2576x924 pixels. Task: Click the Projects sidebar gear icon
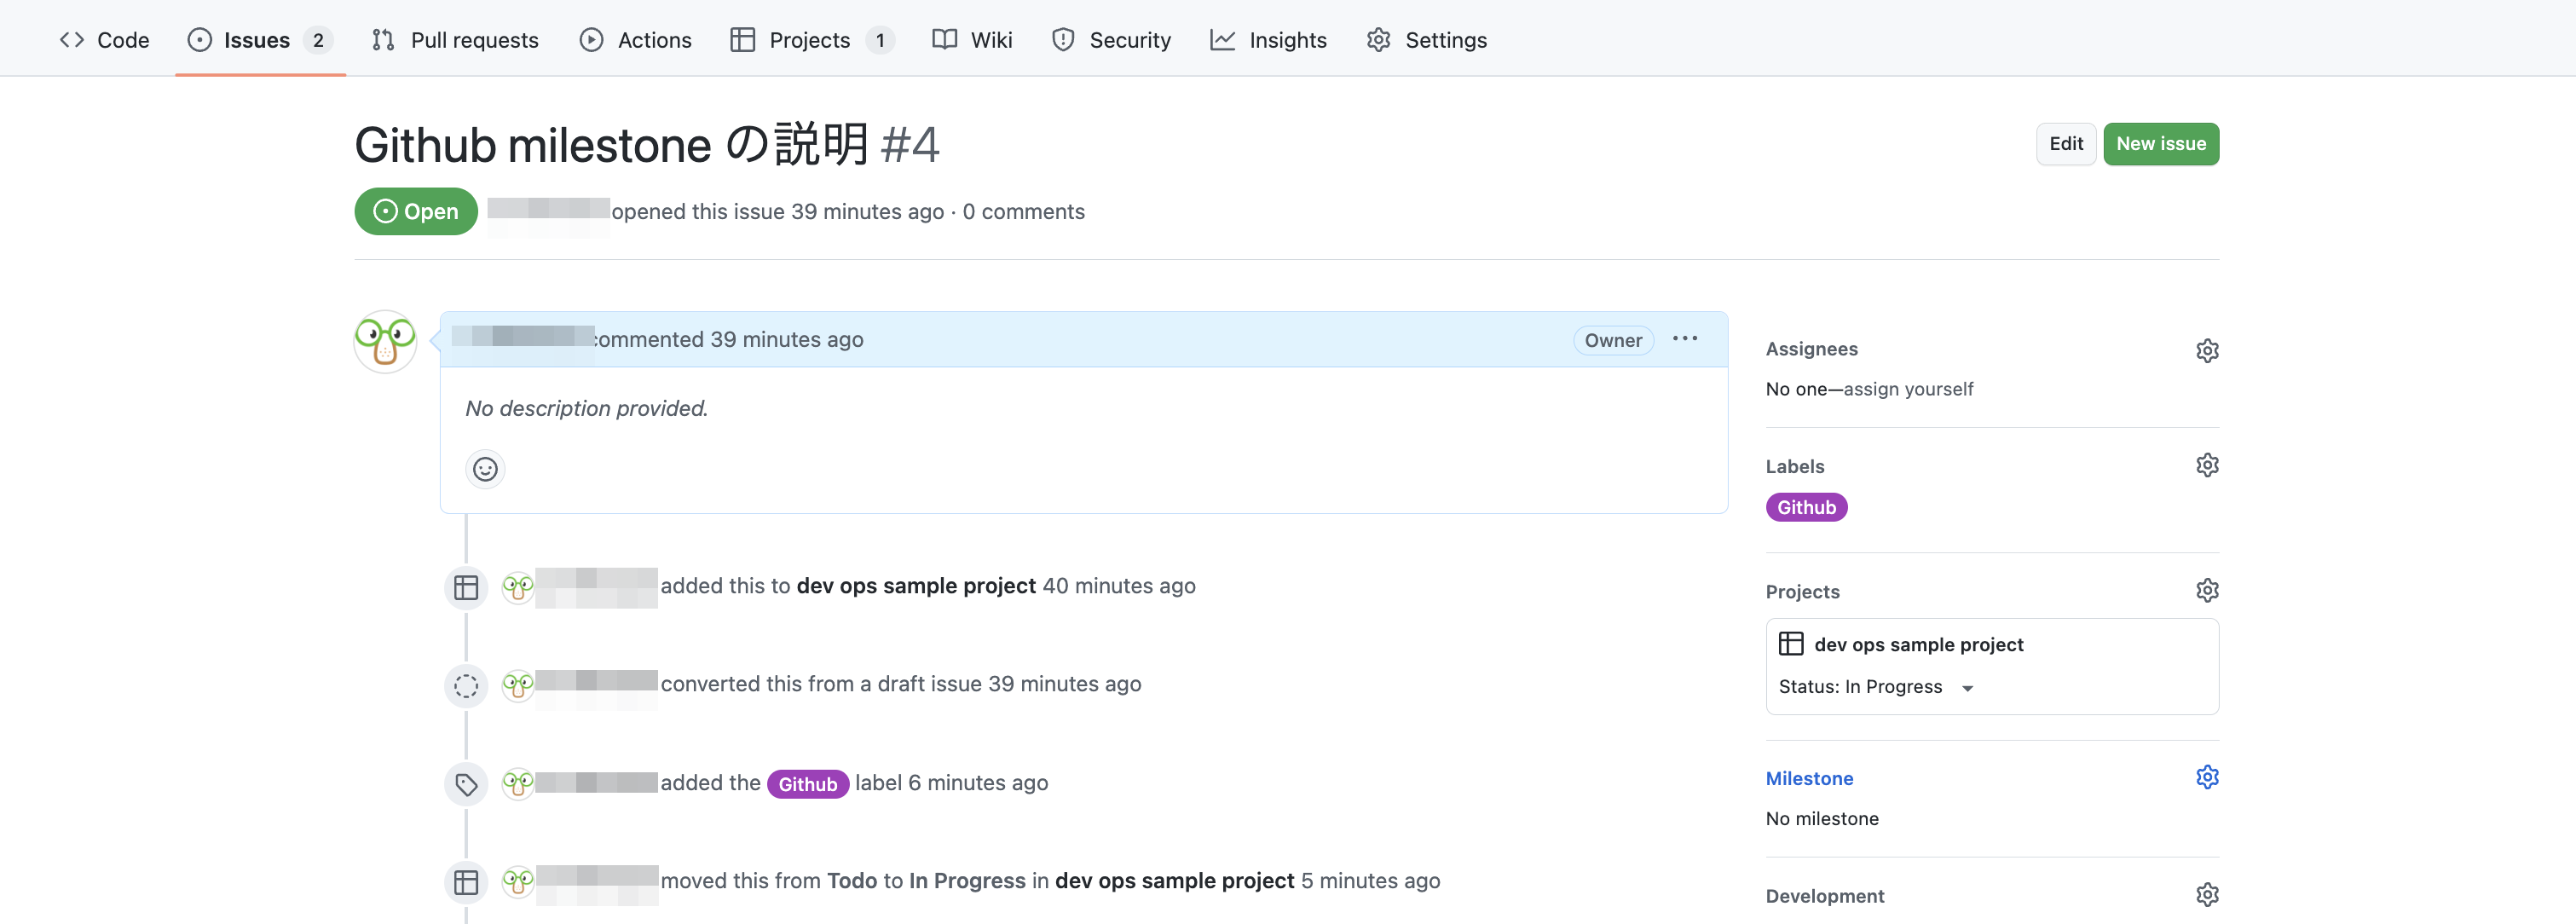(2206, 591)
